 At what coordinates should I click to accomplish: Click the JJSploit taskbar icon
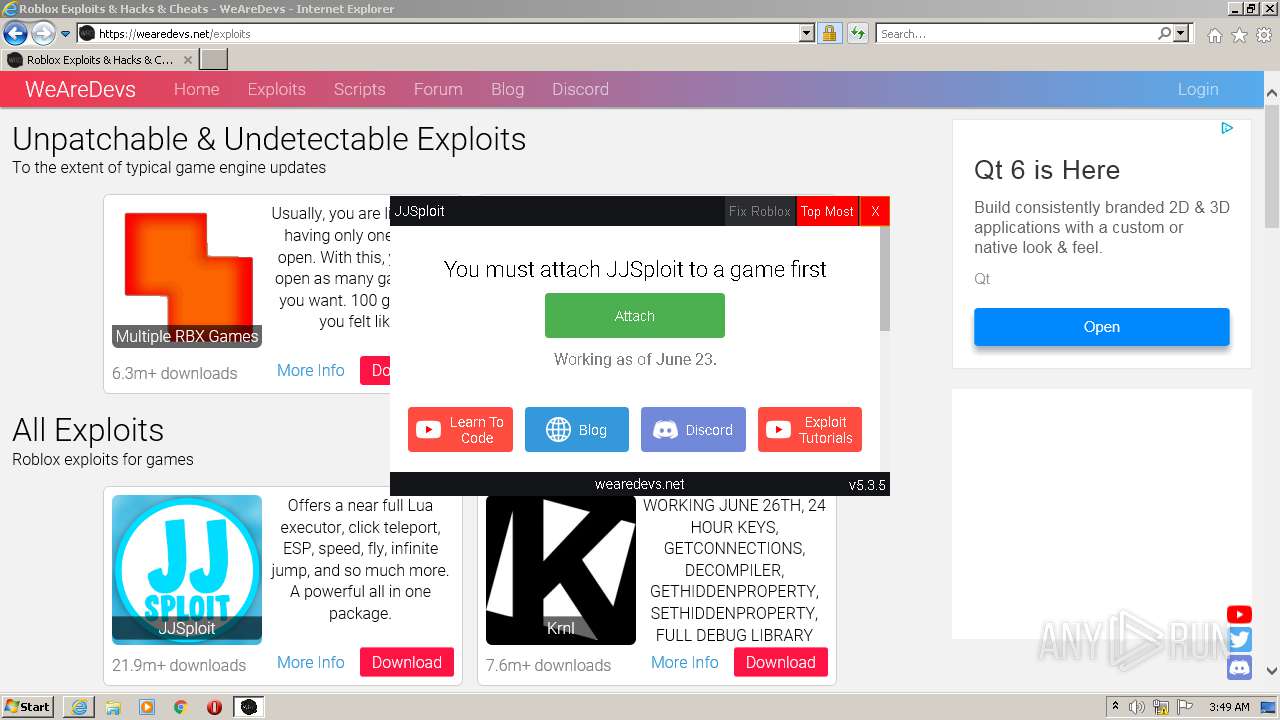[x=248, y=707]
